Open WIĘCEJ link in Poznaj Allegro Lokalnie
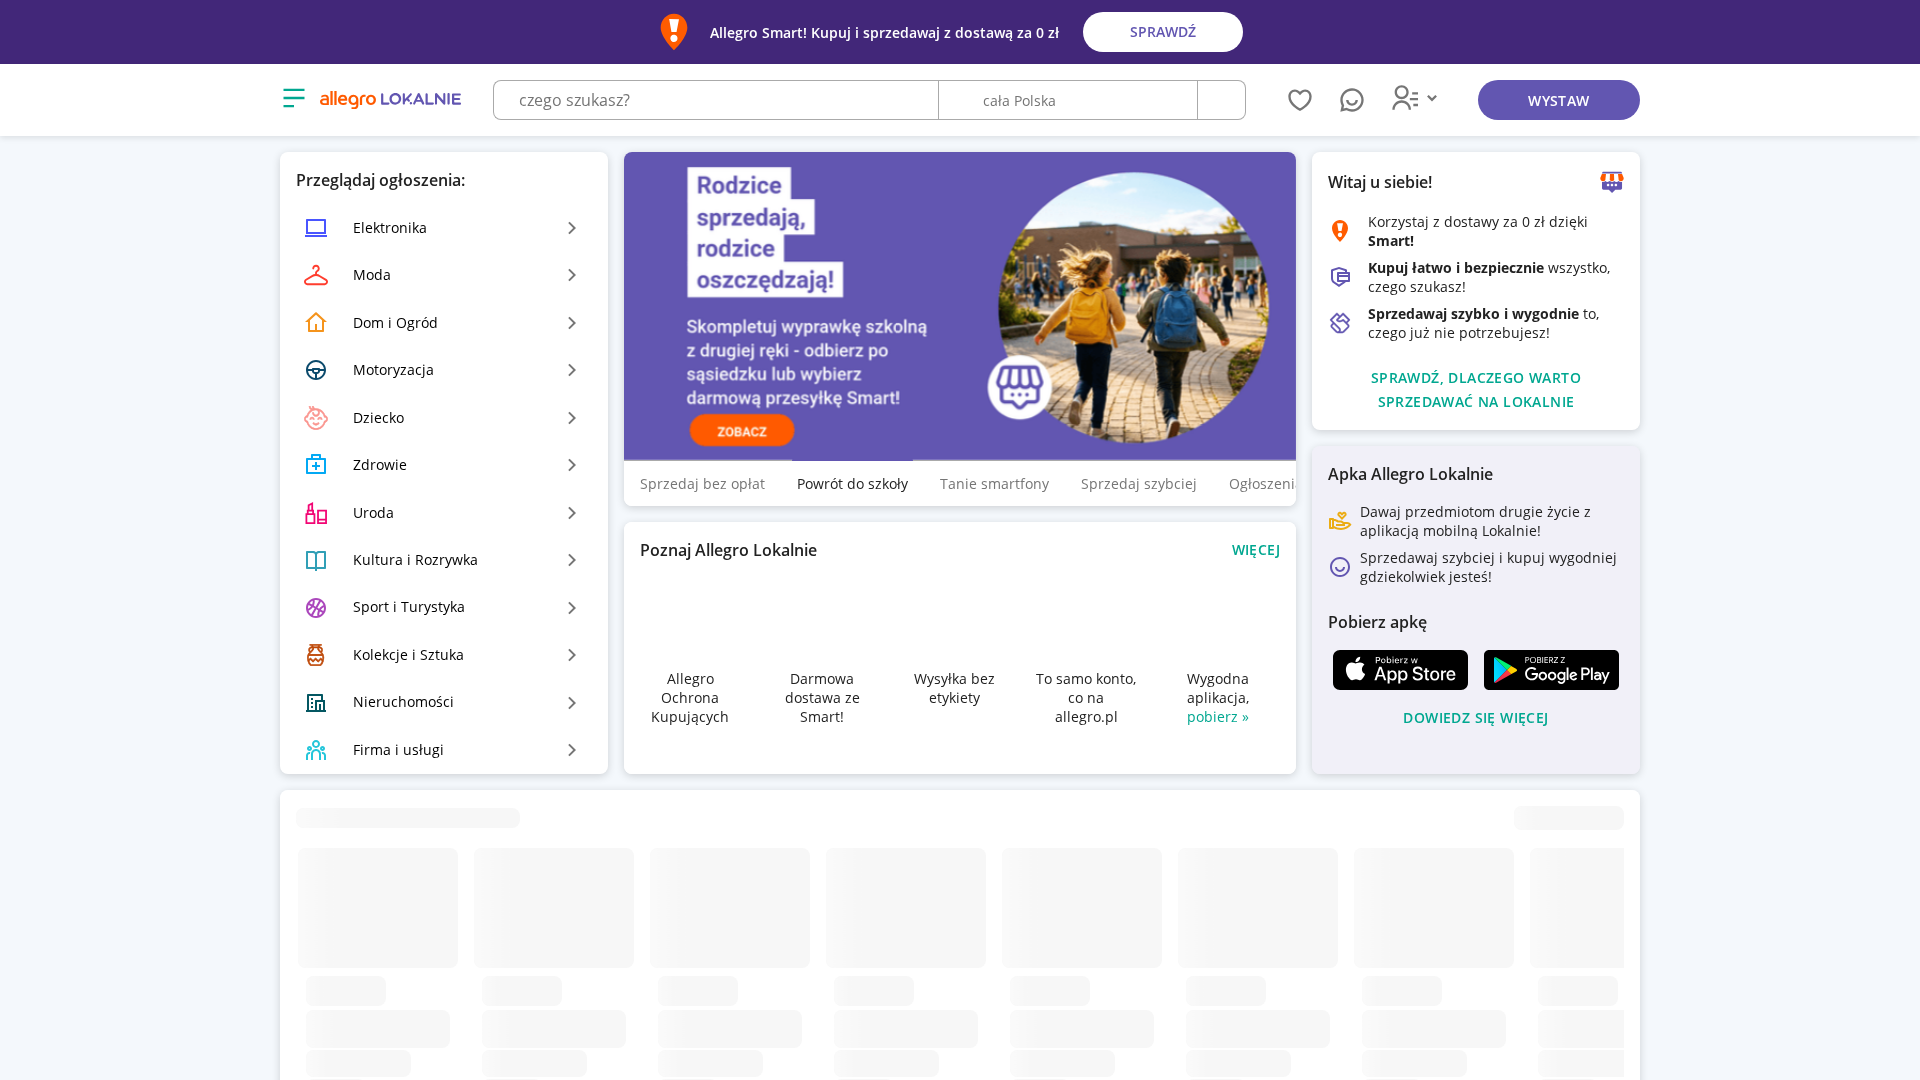The image size is (1920, 1080). (1256, 550)
